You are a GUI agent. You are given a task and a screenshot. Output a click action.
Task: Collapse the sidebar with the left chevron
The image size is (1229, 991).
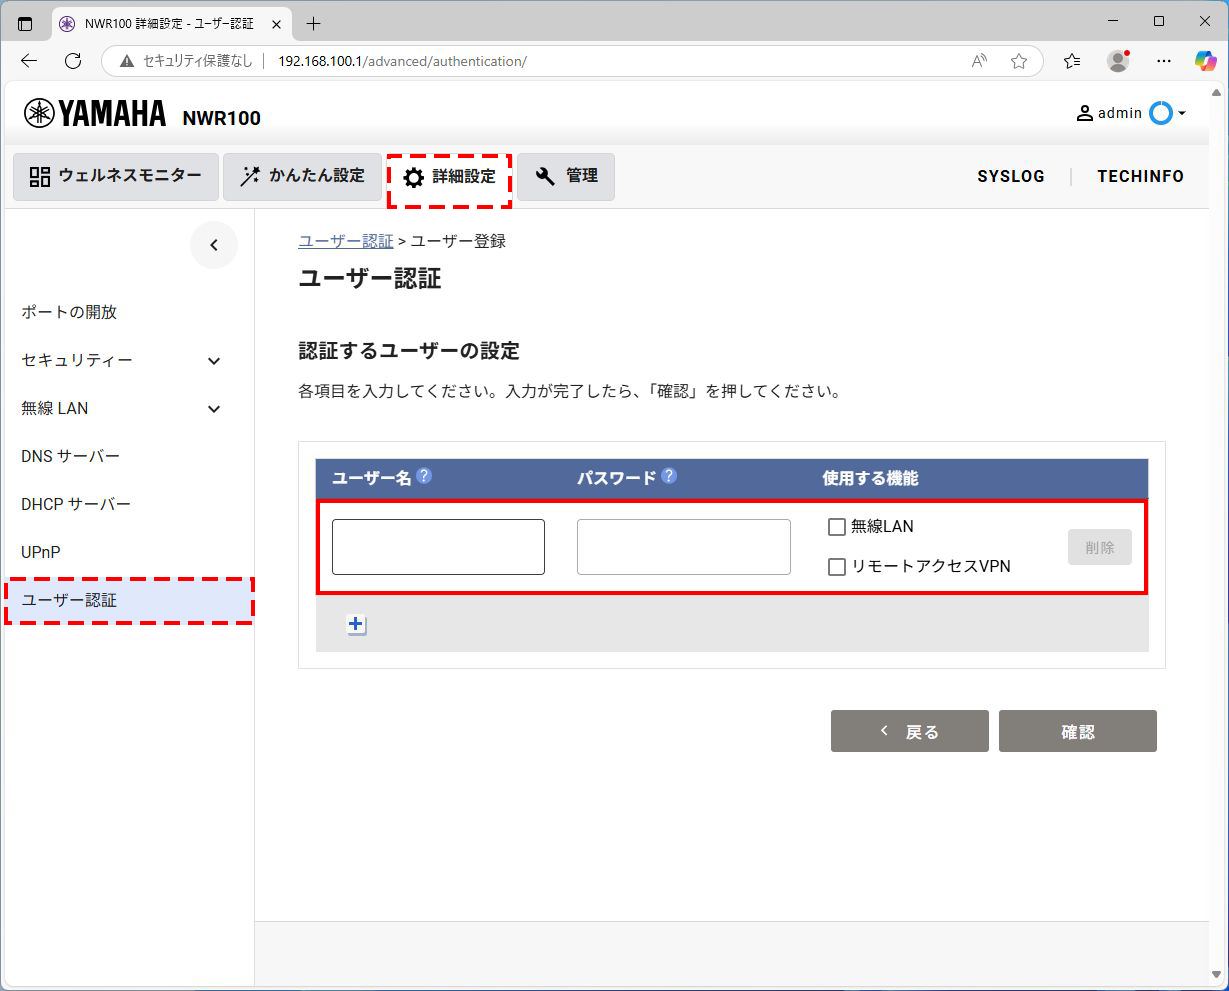214,244
